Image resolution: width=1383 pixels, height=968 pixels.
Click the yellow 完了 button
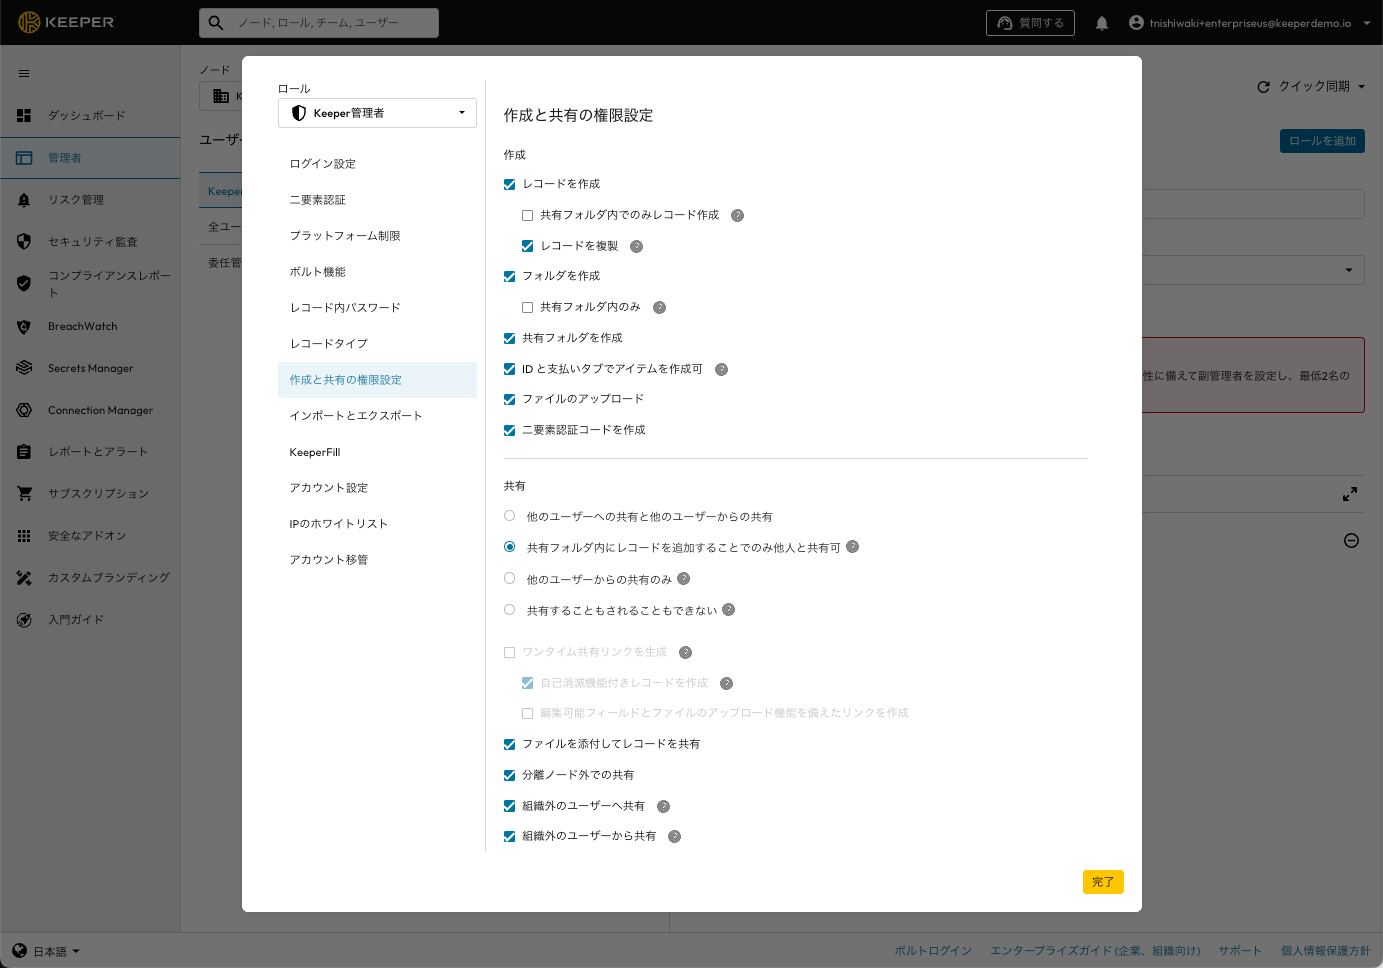[1103, 882]
